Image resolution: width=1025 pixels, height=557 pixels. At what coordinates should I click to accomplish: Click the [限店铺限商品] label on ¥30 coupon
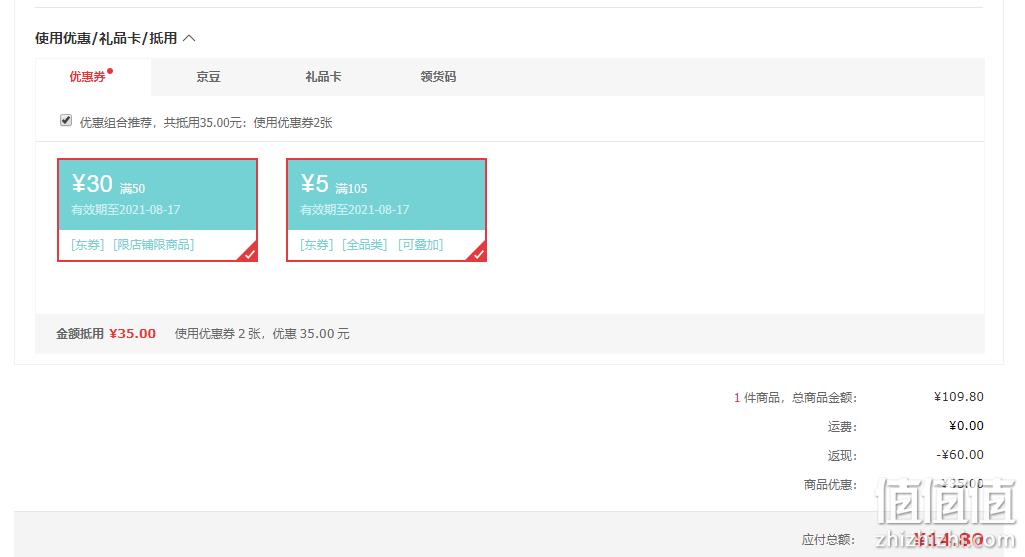click(x=154, y=245)
